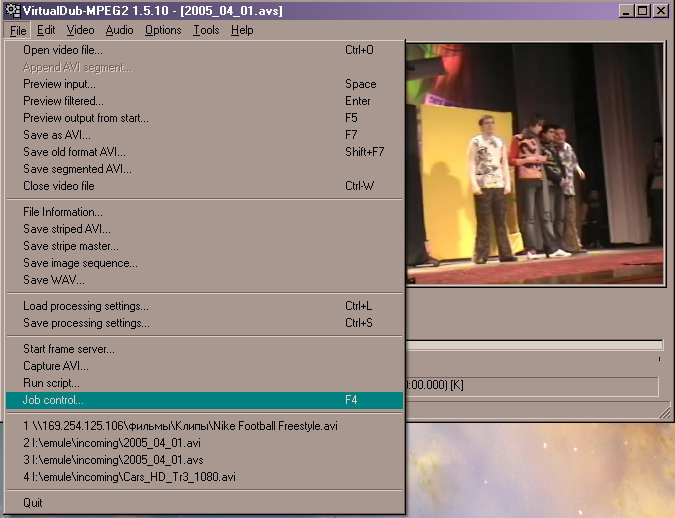Click Job control menu item

click(x=54, y=400)
